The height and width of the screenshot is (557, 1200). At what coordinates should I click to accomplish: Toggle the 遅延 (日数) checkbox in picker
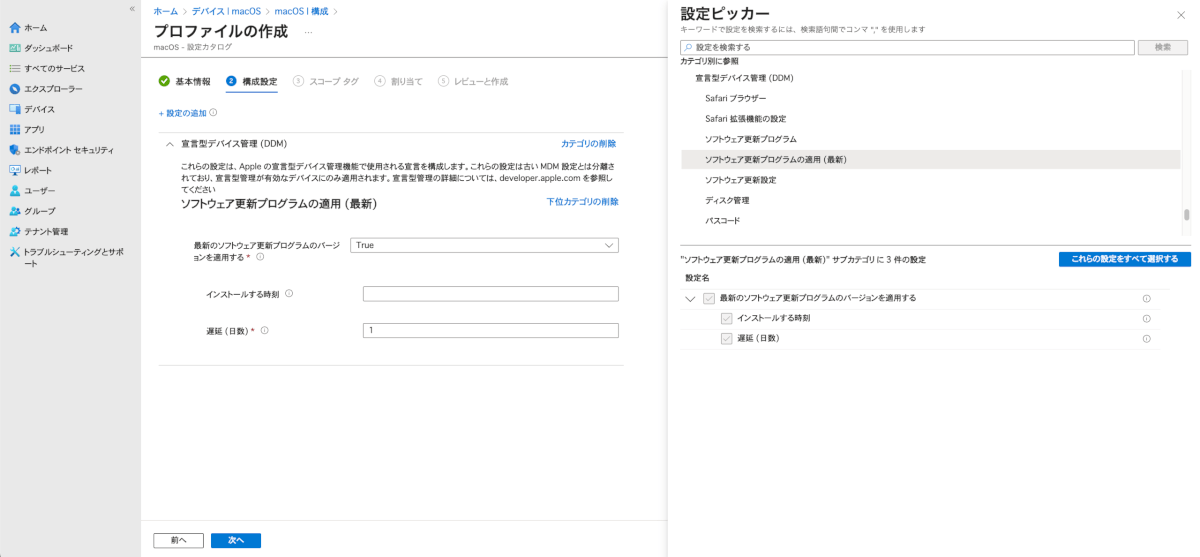tap(727, 338)
